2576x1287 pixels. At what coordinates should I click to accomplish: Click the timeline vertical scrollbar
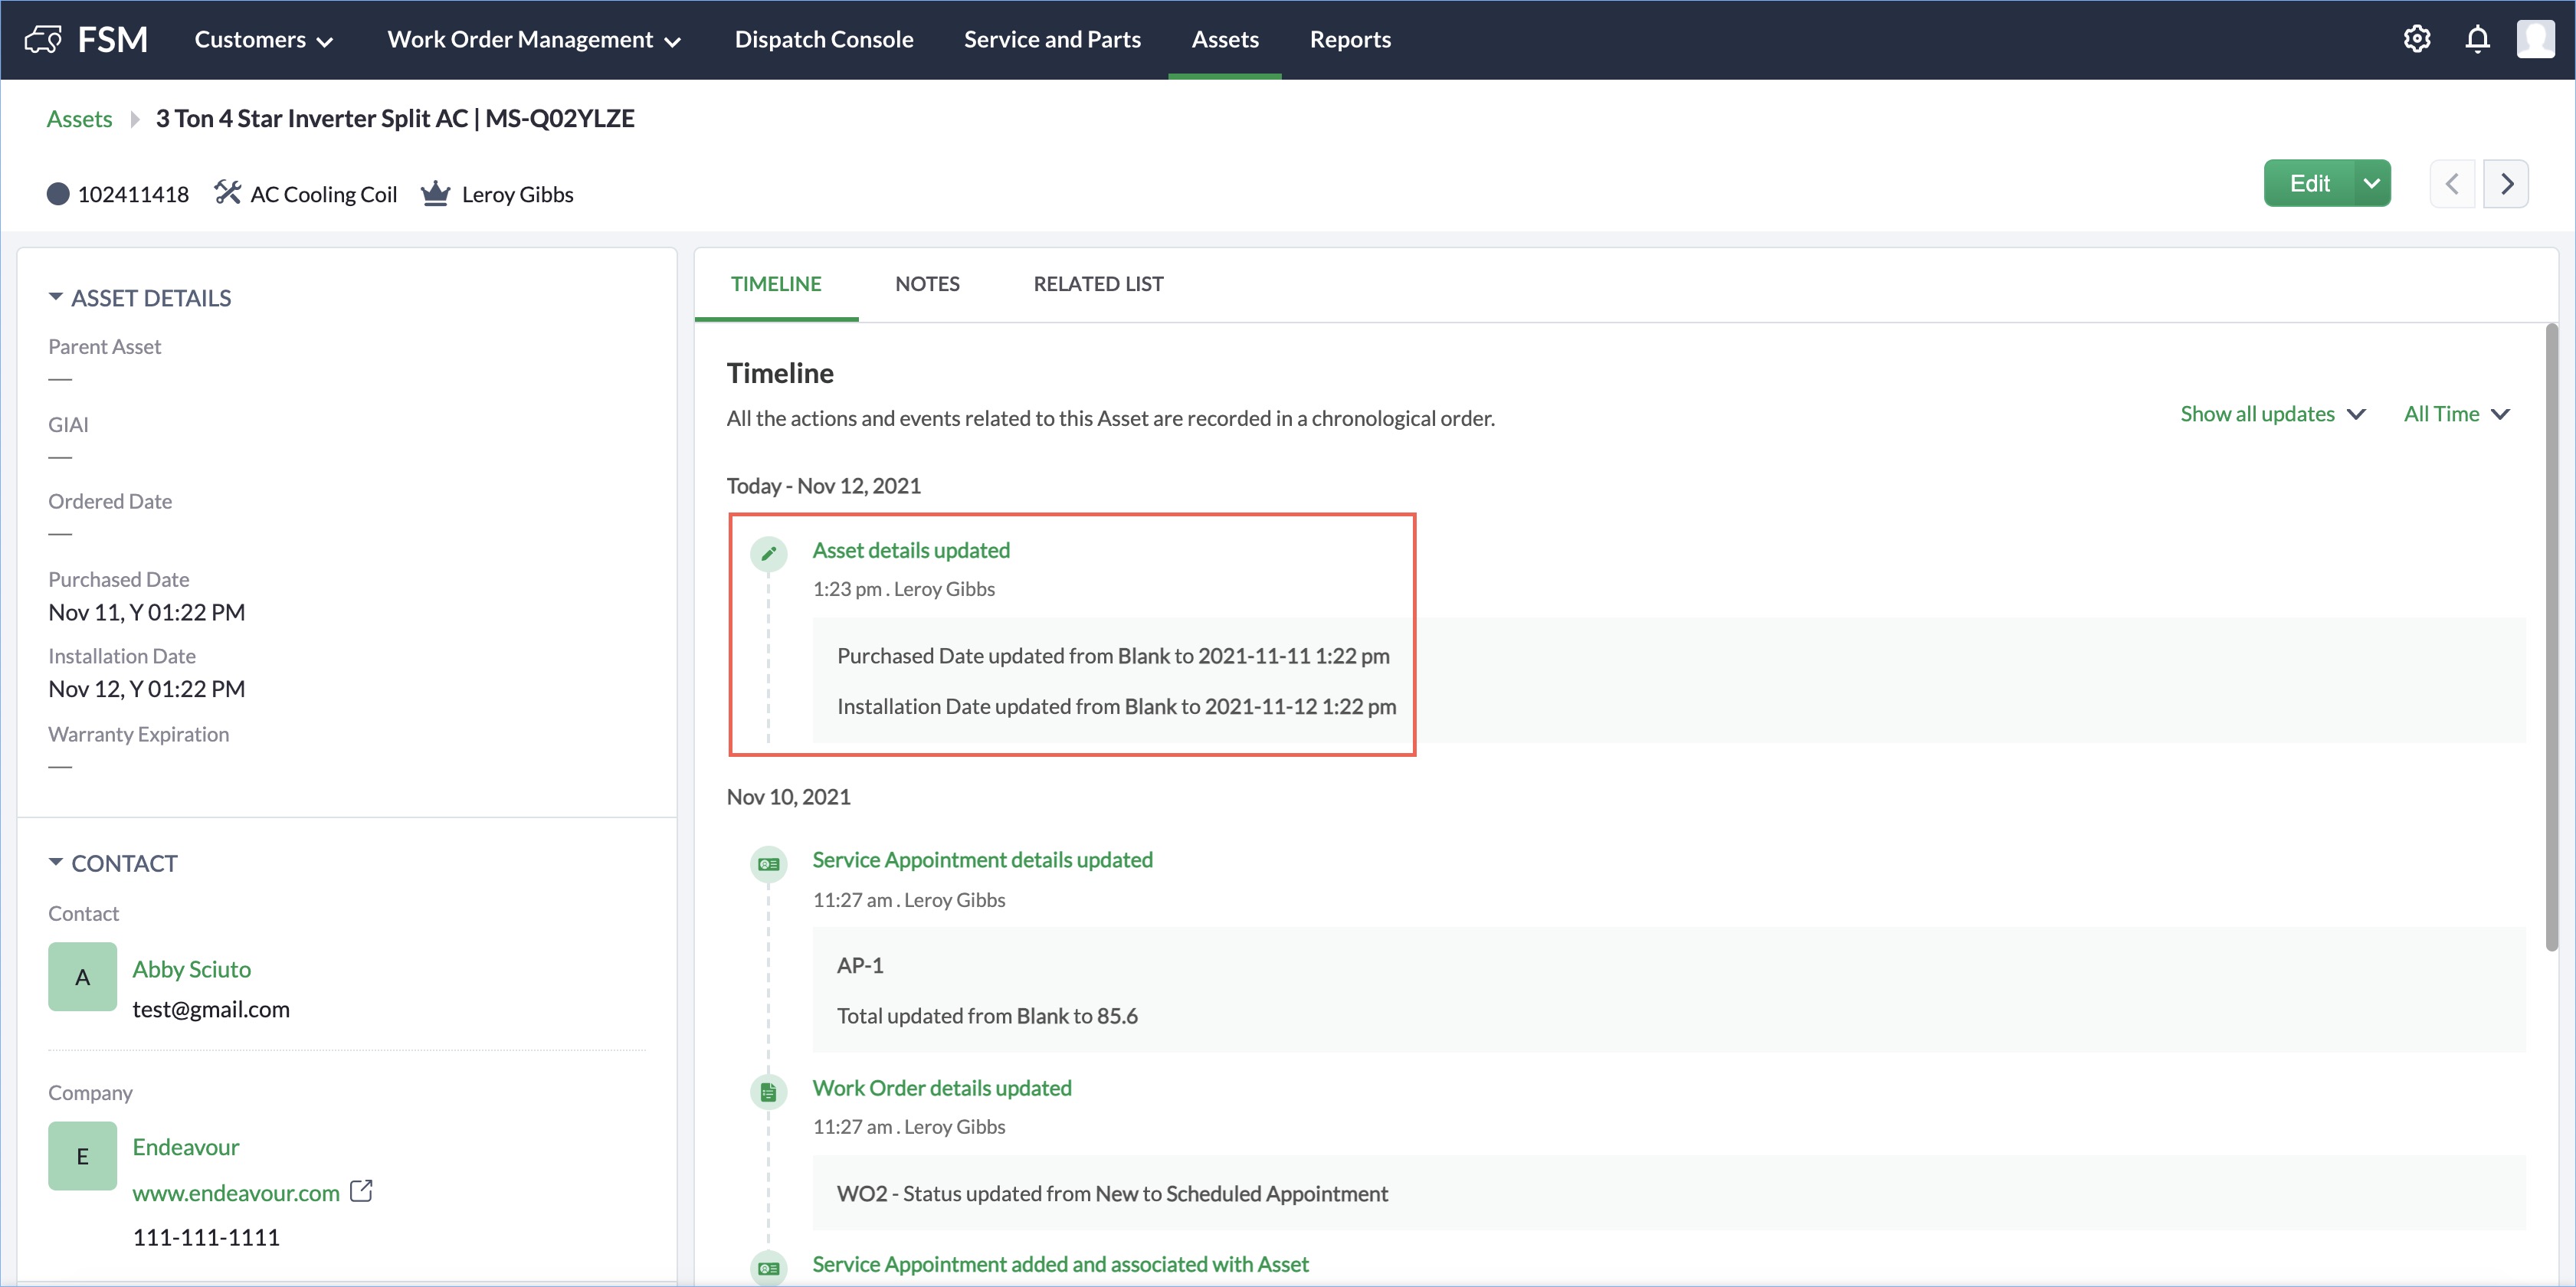click(2551, 640)
